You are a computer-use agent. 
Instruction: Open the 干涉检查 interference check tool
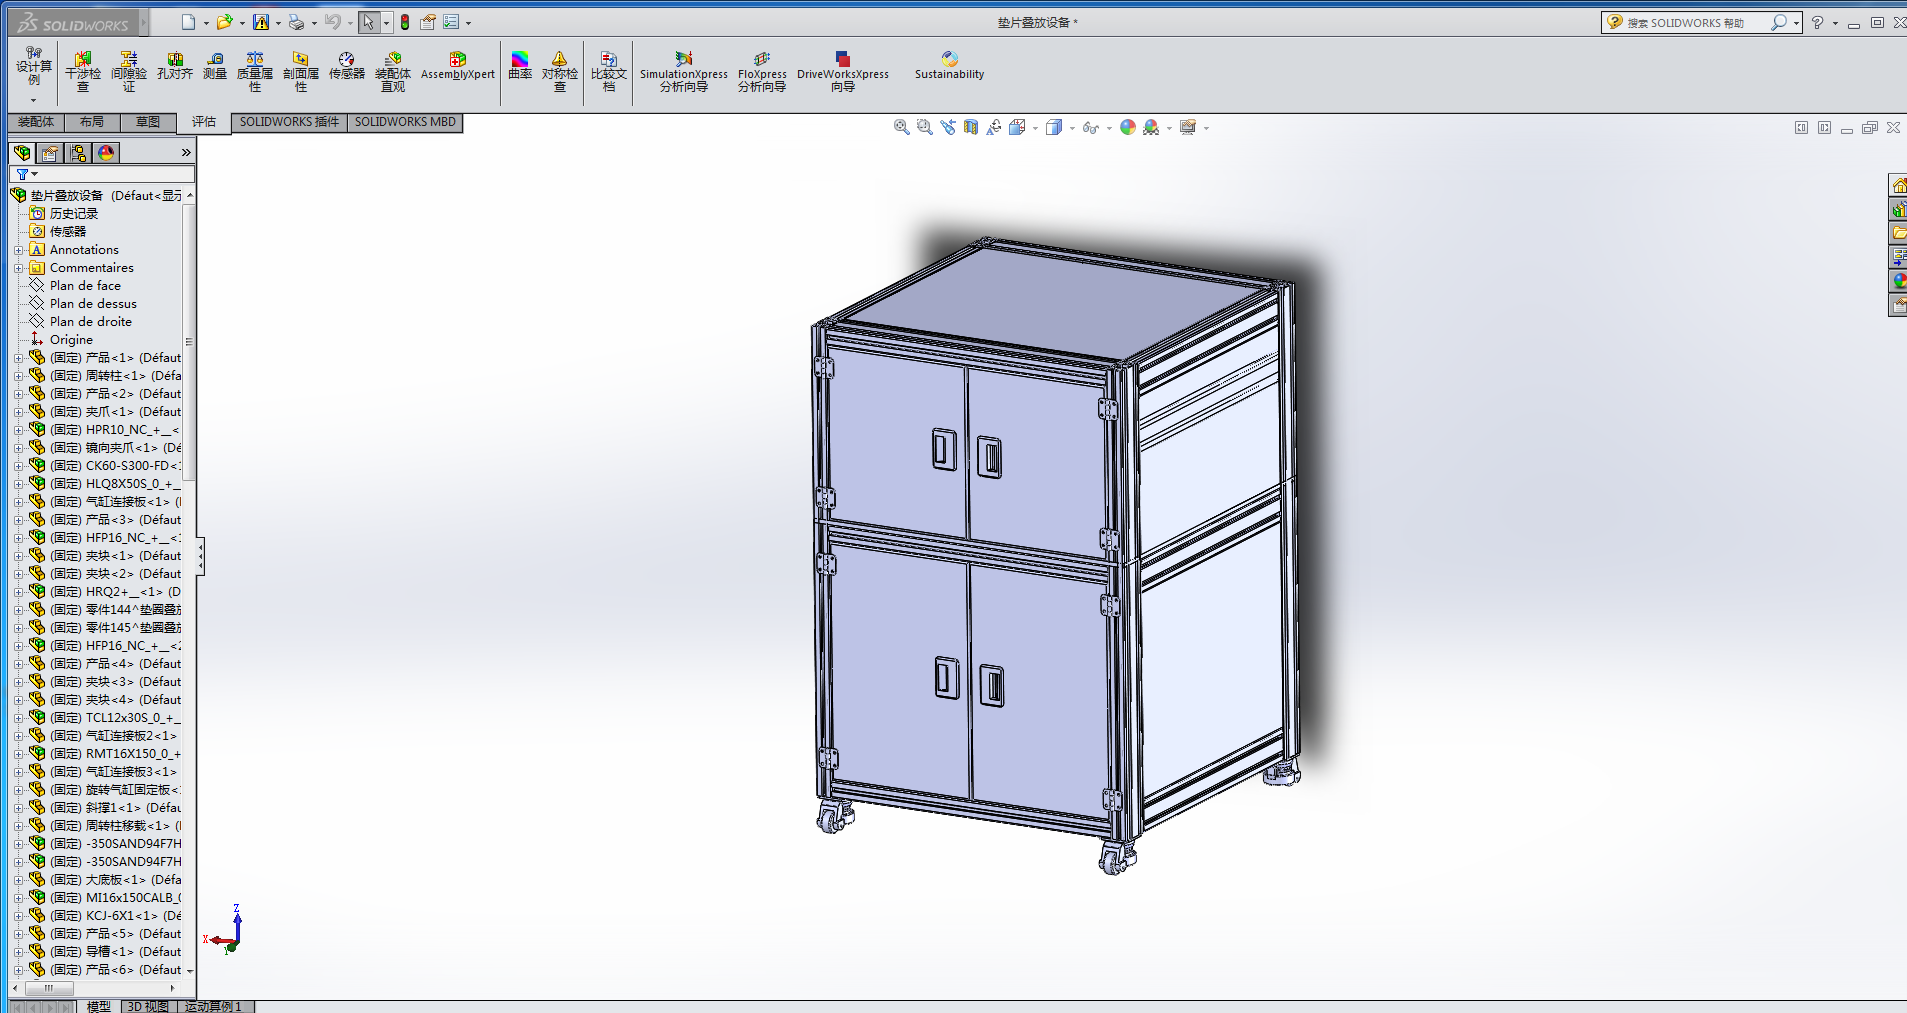[x=83, y=72]
